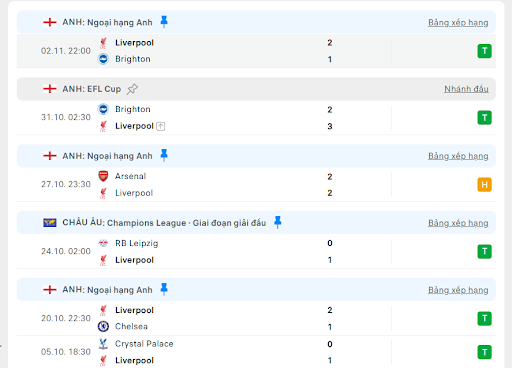Toggle the Champions League pin icon
The width and height of the screenshot is (512, 368).
tap(277, 222)
